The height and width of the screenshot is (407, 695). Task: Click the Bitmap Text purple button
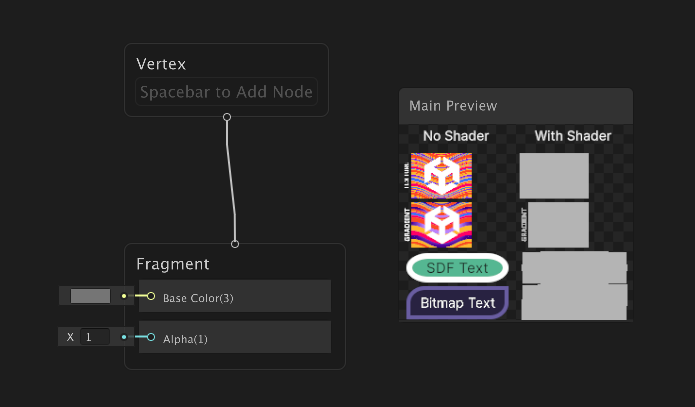click(457, 303)
